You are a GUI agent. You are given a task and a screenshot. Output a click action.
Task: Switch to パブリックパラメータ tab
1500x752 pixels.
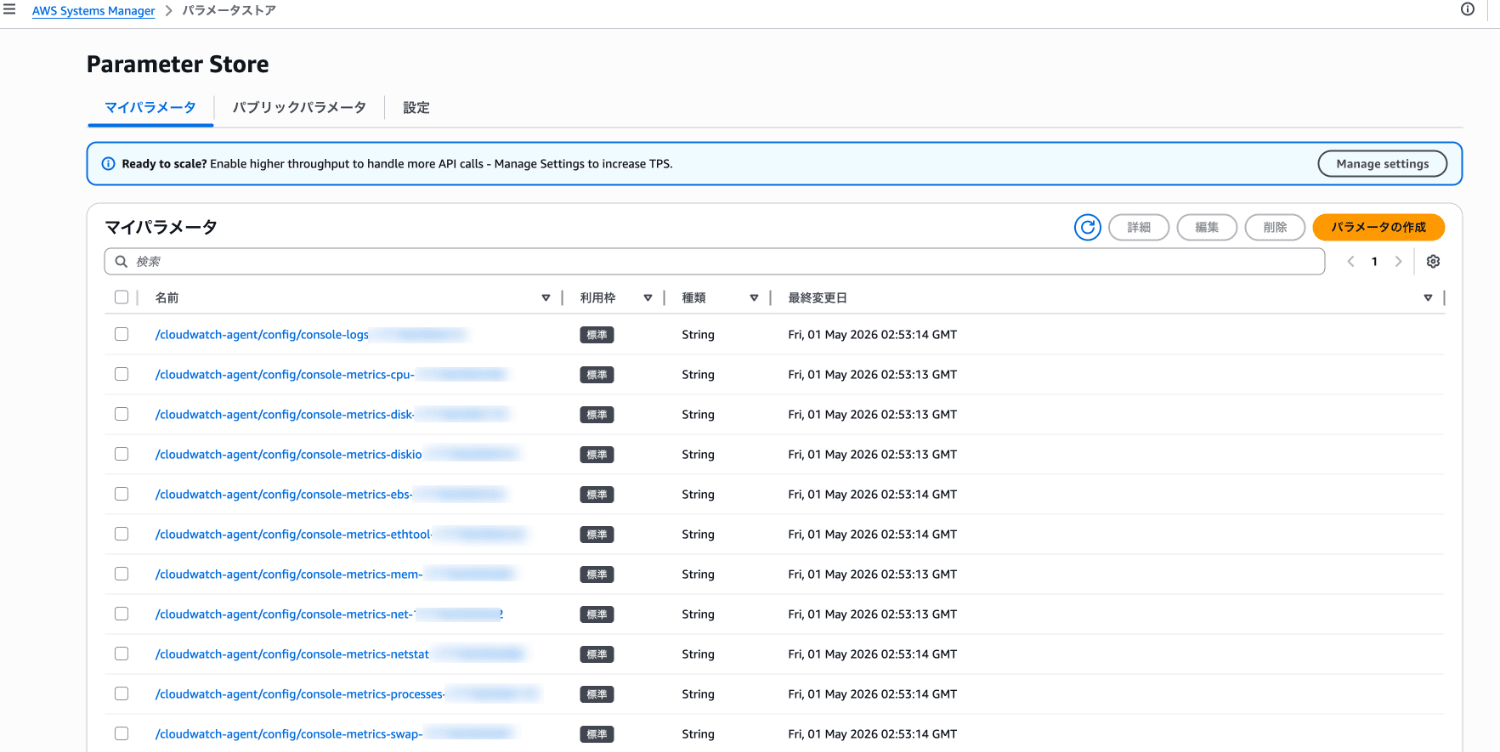click(299, 107)
